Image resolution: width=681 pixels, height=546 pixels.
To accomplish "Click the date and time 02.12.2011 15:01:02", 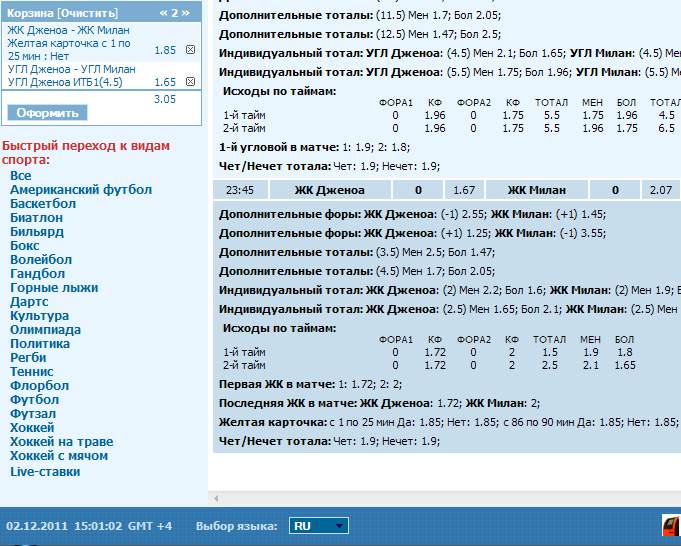I will pyautogui.click(x=64, y=526).
